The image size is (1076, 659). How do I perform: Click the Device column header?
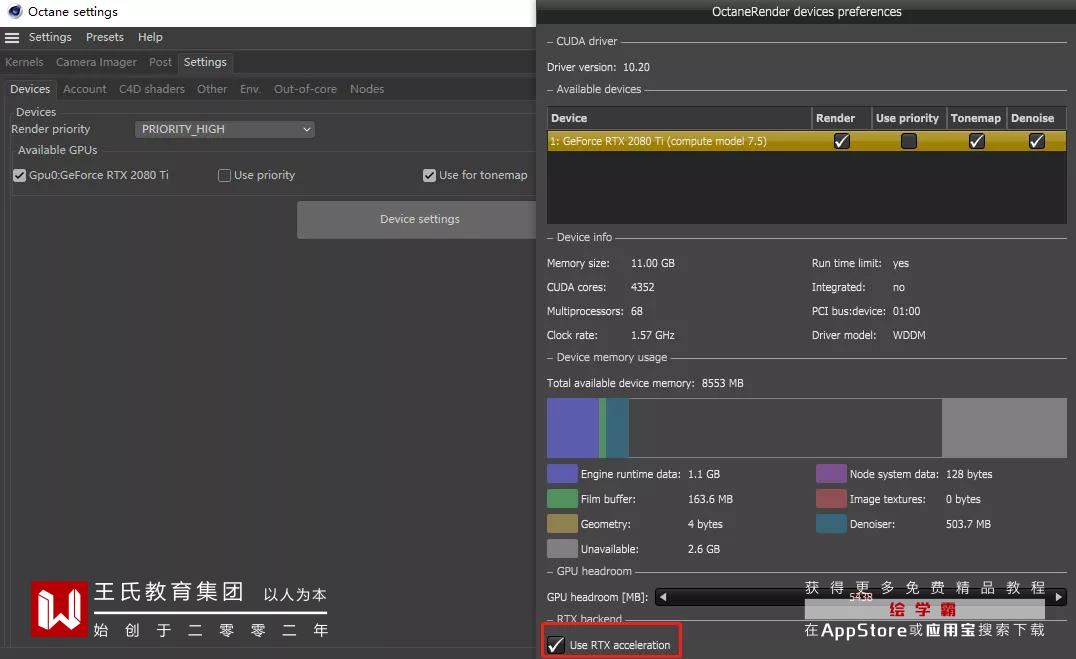click(679, 118)
